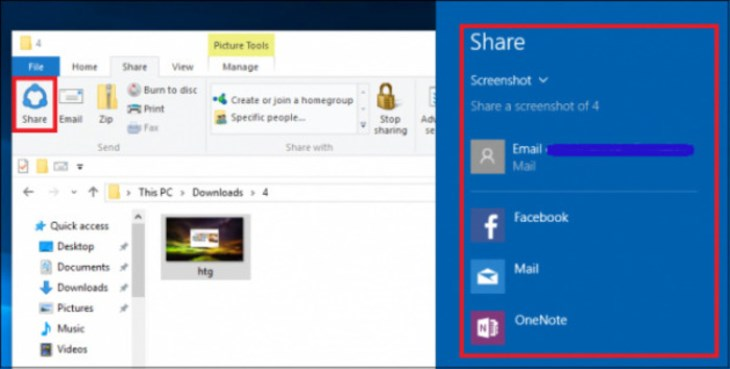Viewport: 730px width, 369px height.
Task: Click the navigation pane scrollbar
Action: [138, 288]
